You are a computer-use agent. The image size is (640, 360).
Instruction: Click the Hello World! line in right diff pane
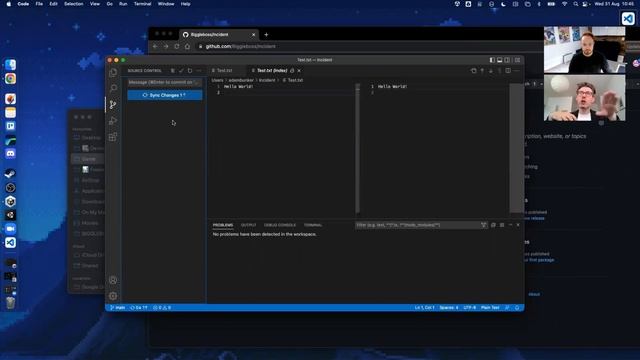click(x=392, y=87)
